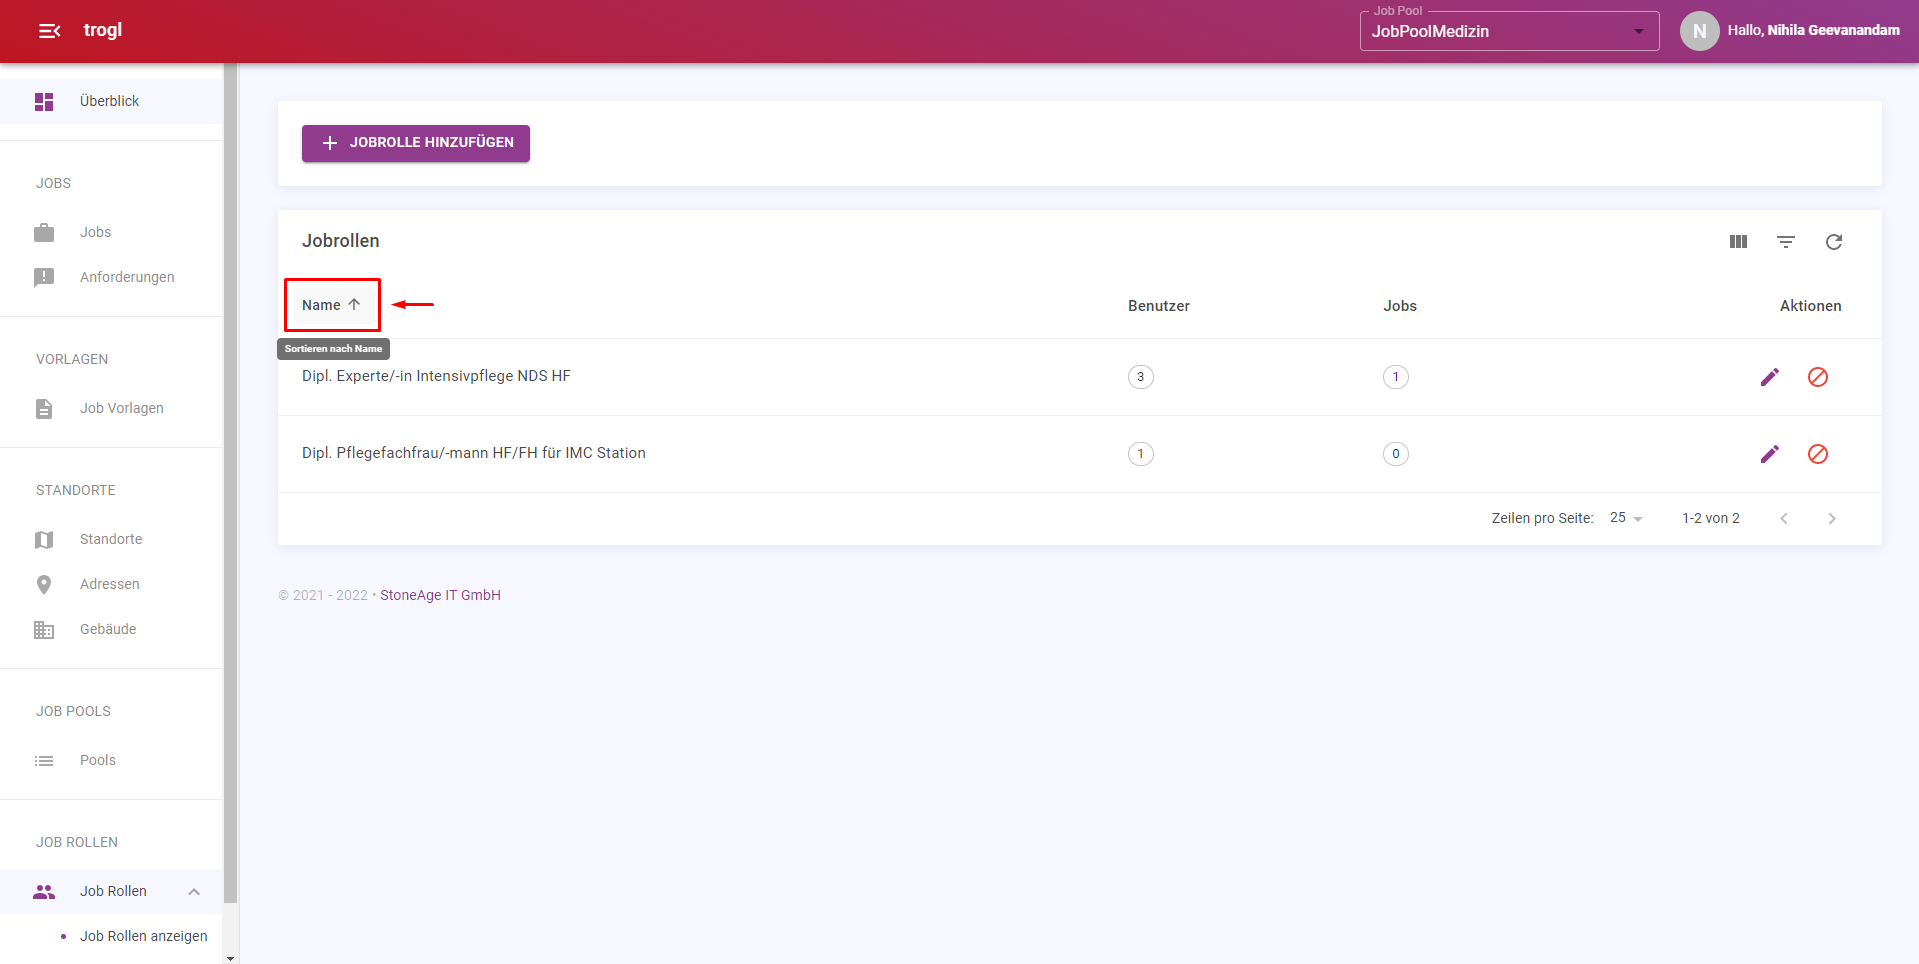The height and width of the screenshot is (964, 1919).
Task: Deactivate the Intensivpflege NDS HF role
Action: coord(1818,377)
